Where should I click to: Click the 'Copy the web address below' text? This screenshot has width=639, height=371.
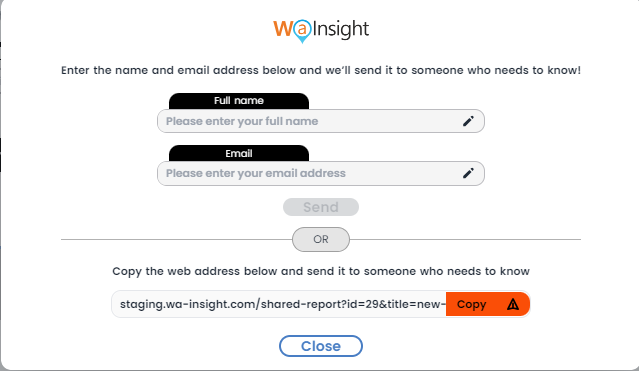(x=321, y=272)
